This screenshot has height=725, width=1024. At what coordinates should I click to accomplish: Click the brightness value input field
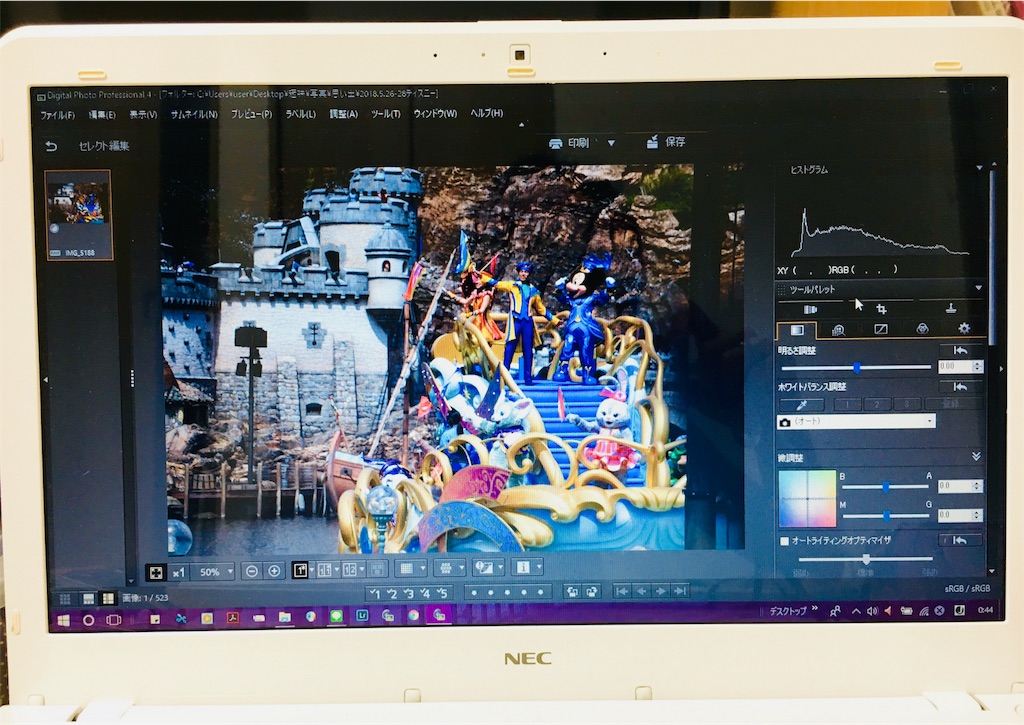click(955, 367)
